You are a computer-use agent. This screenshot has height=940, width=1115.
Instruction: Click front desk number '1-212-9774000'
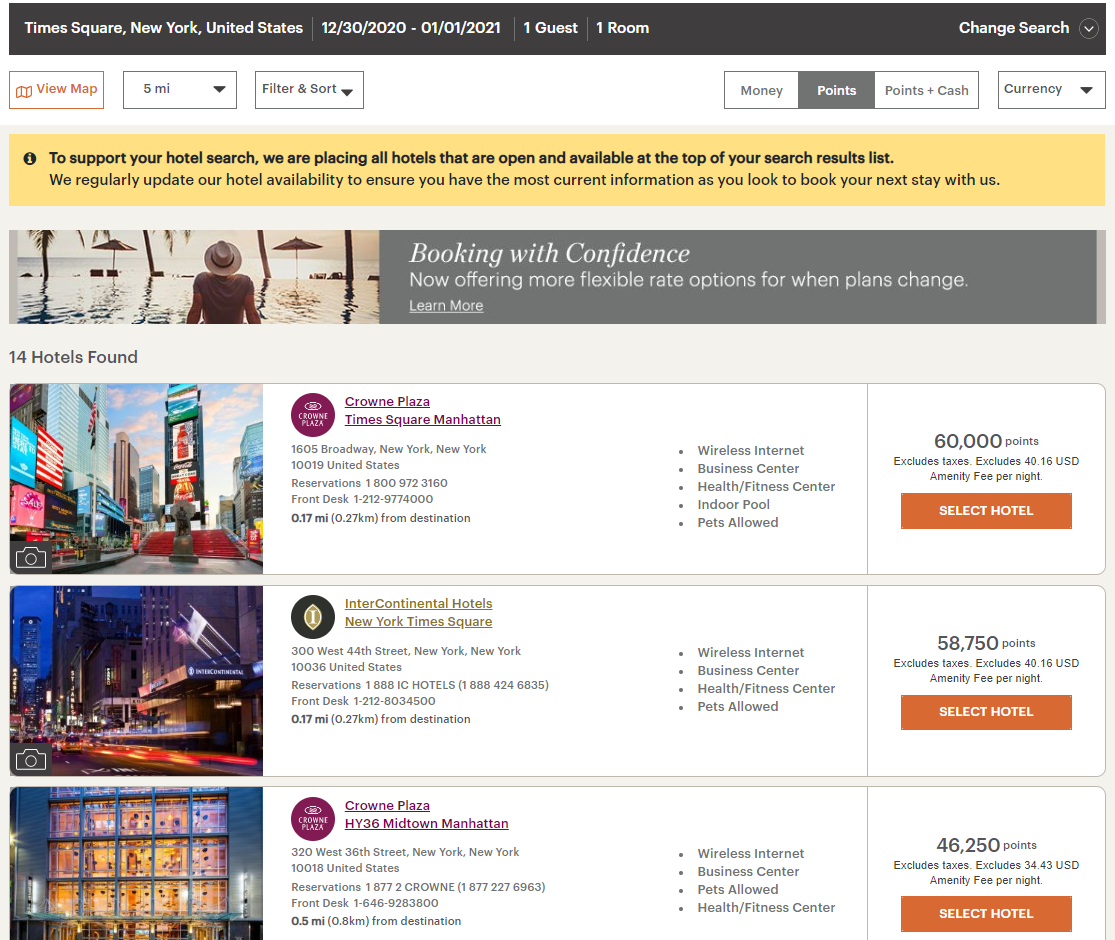click(x=393, y=500)
